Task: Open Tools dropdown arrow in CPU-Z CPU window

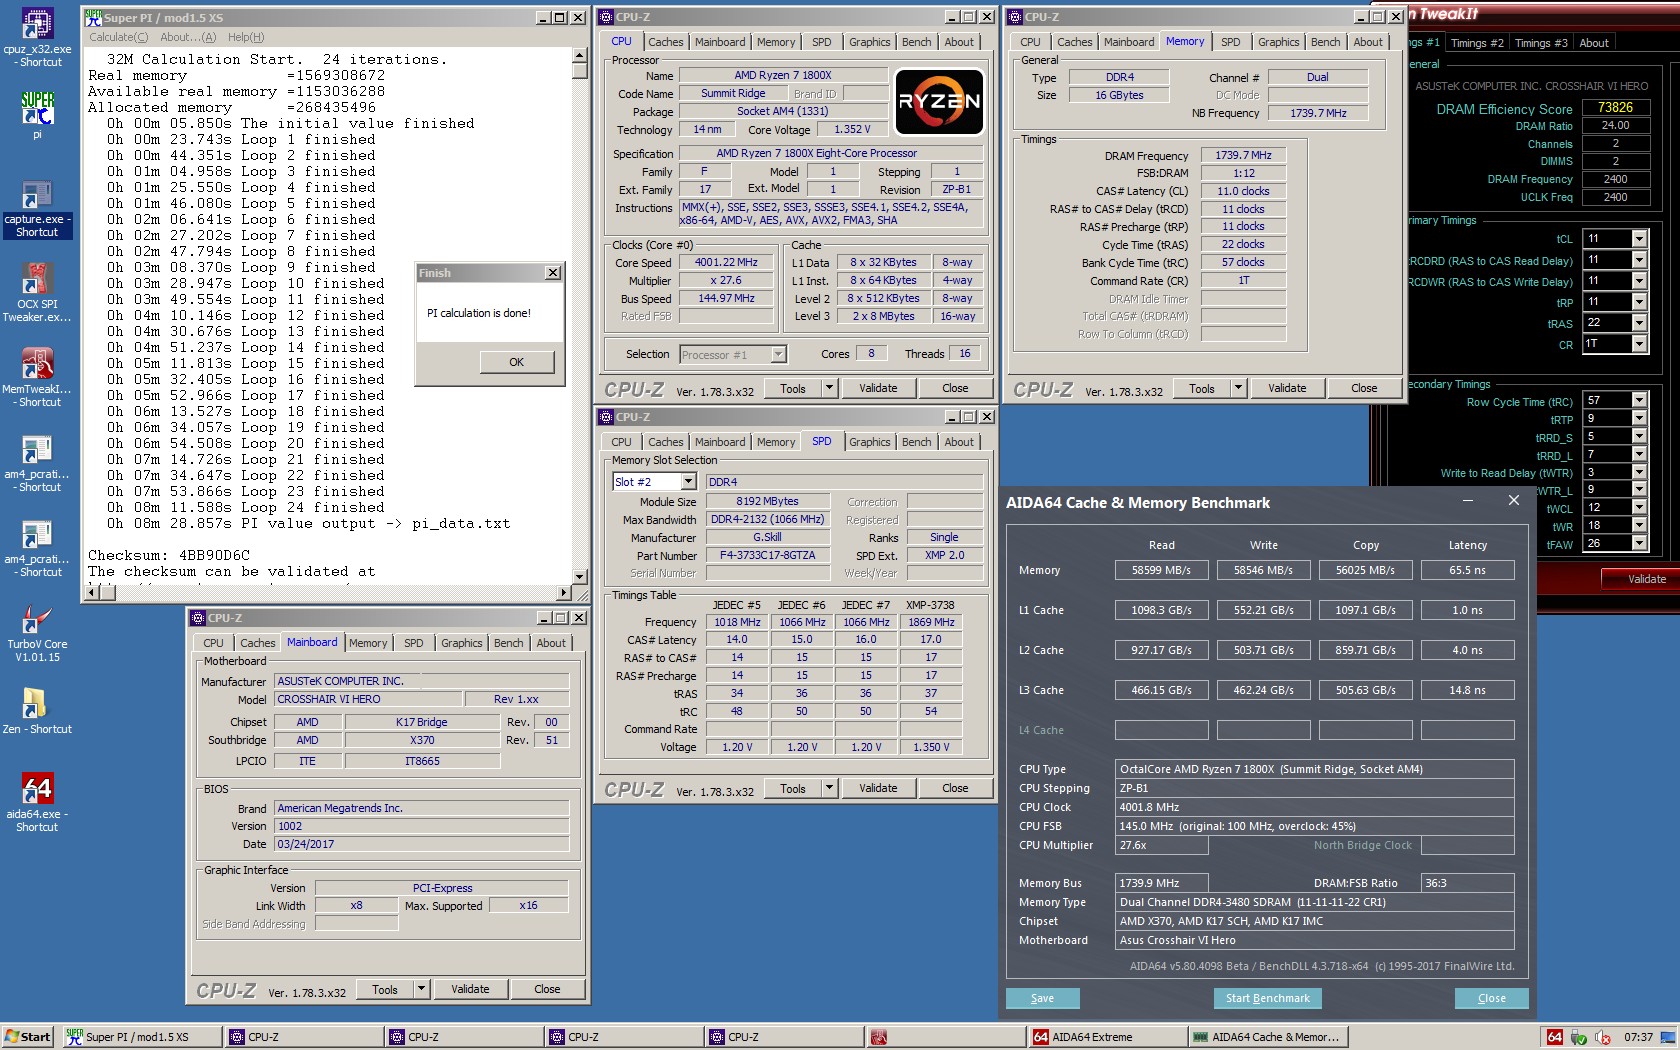Action: click(829, 388)
